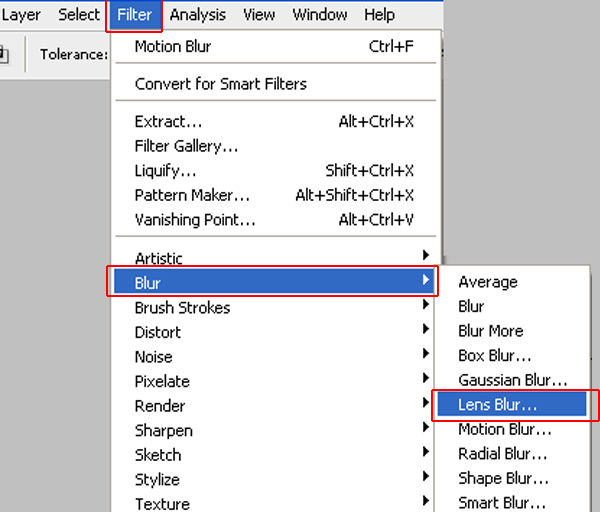The width and height of the screenshot is (600, 512).
Task: Open the Layer menu
Action: point(20,15)
